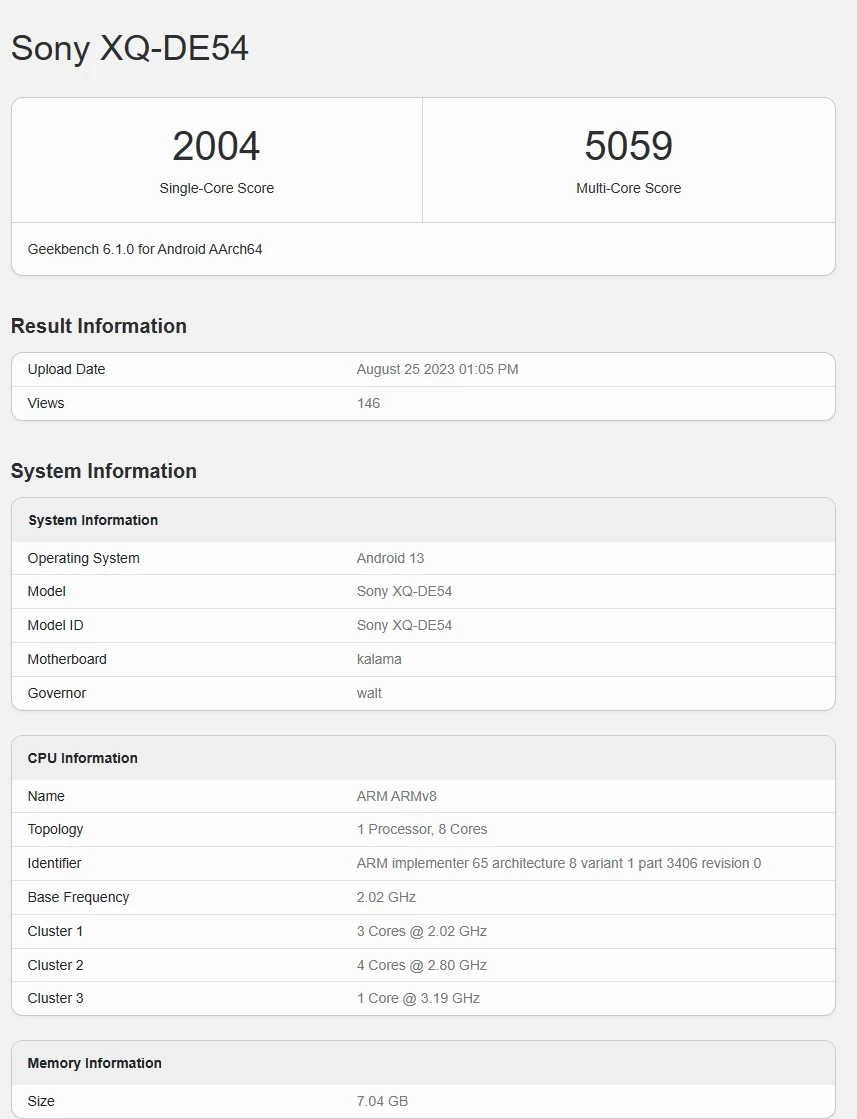
Task: Click the Geekbench 6.1.0 for Android AArch64 text
Action: (145, 249)
